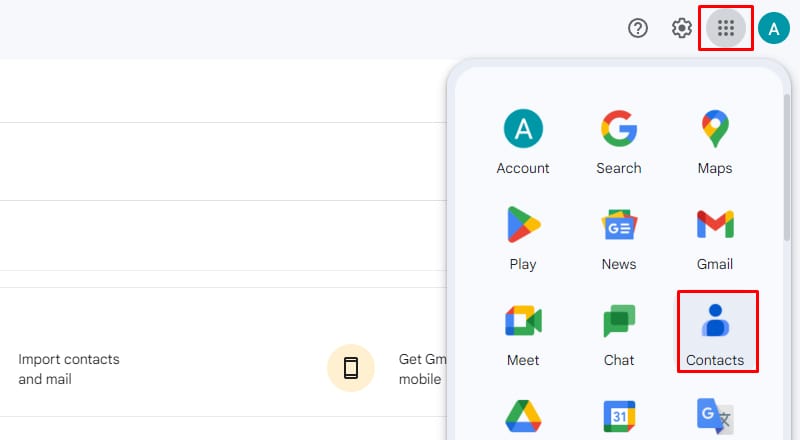Click the apps panel scrollbar
Viewport: 800px width, 440px height.
click(x=787, y=167)
